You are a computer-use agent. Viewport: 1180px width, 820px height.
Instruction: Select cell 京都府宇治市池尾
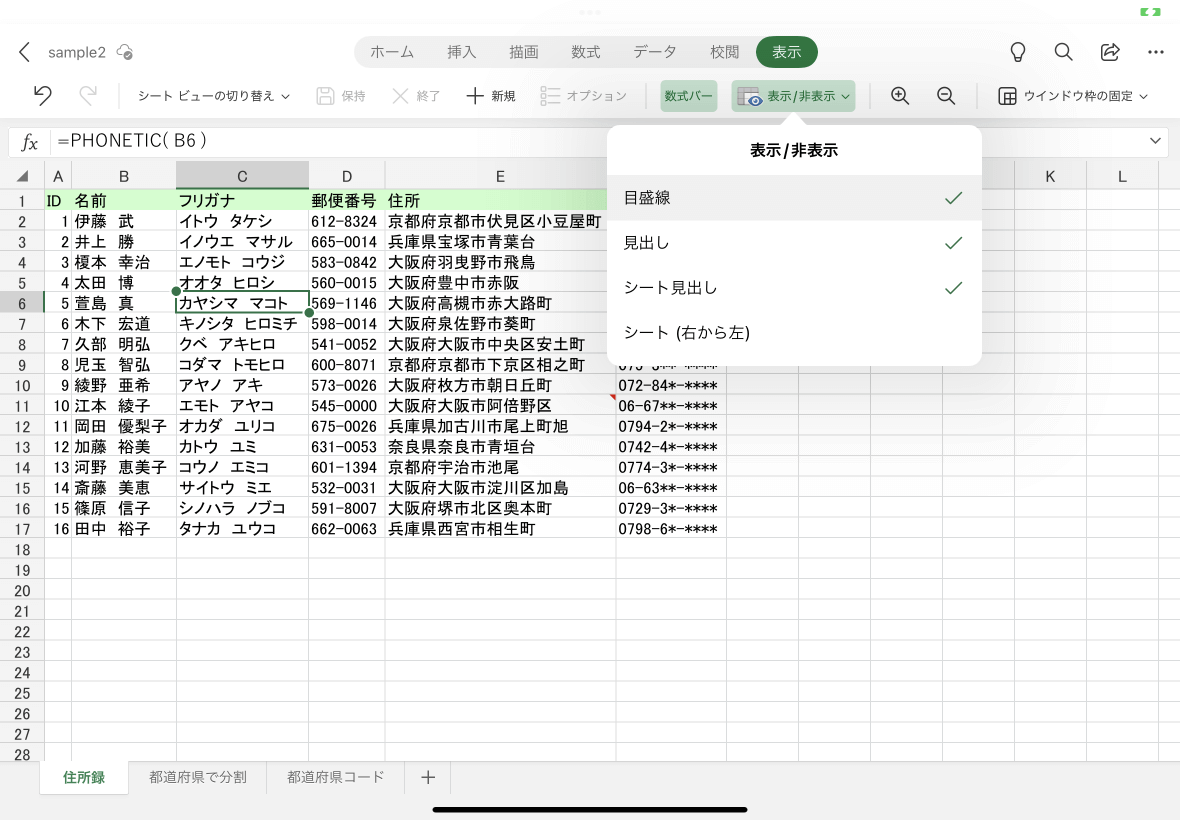pyautogui.click(x=500, y=467)
